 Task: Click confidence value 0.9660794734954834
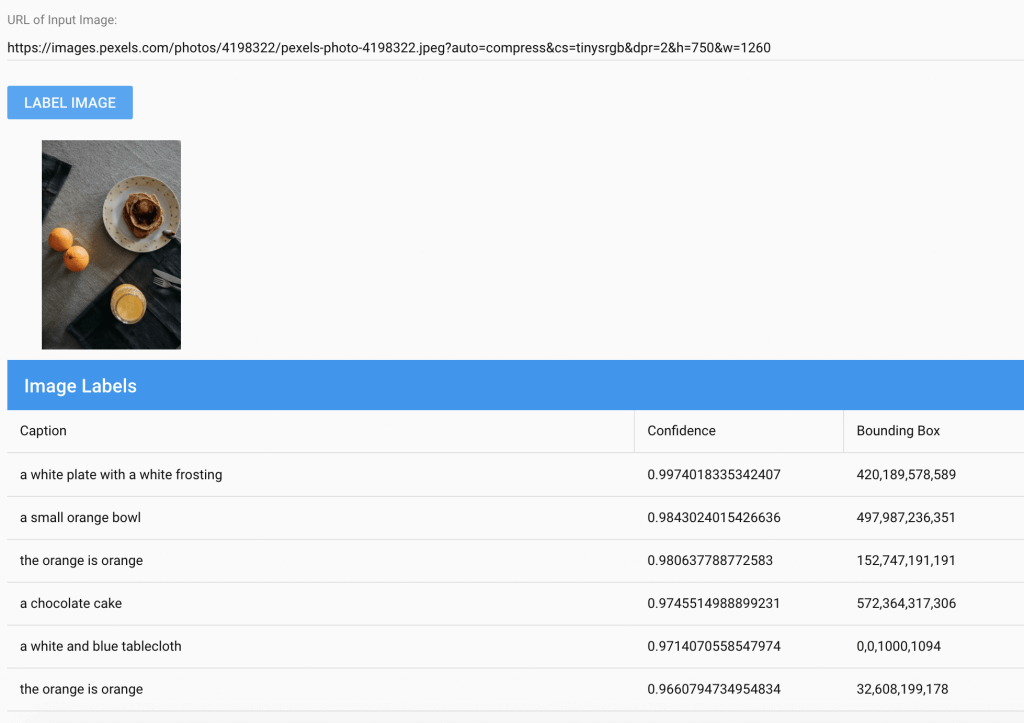(x=714, y=689)
